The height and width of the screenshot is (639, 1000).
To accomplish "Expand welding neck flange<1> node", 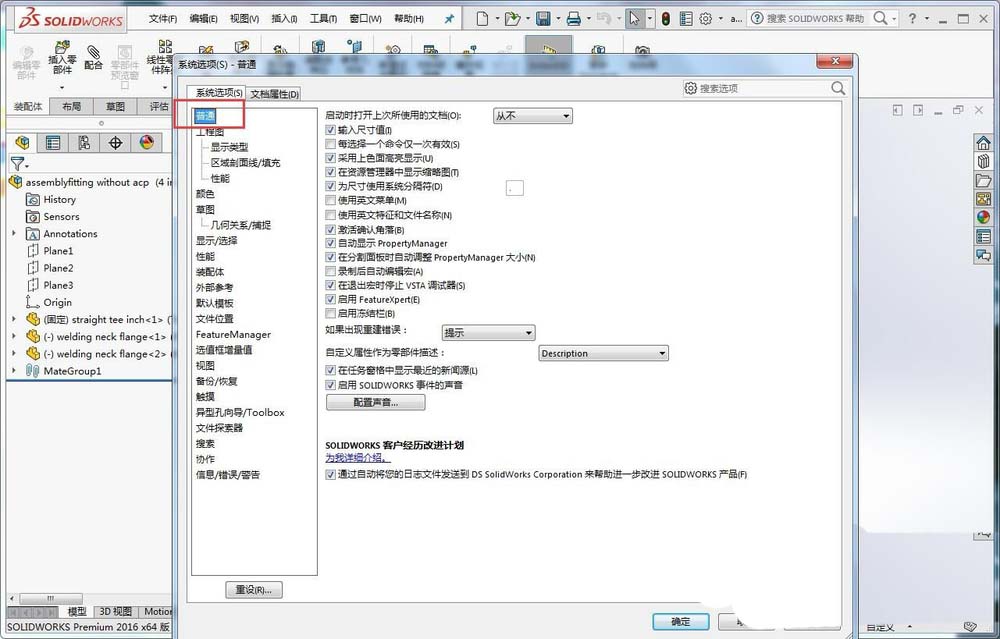I will point(14,335).
